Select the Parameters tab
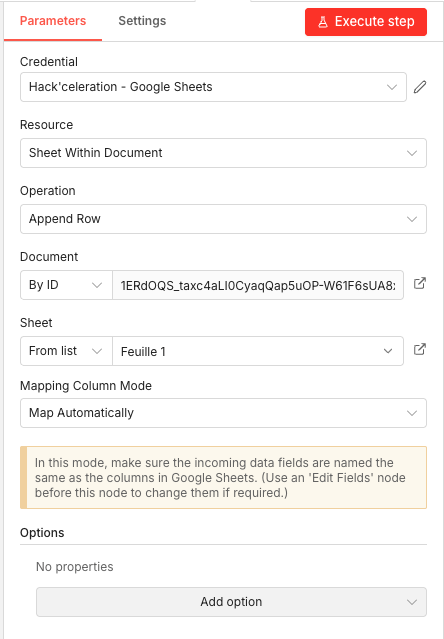 tap(53, 21)
